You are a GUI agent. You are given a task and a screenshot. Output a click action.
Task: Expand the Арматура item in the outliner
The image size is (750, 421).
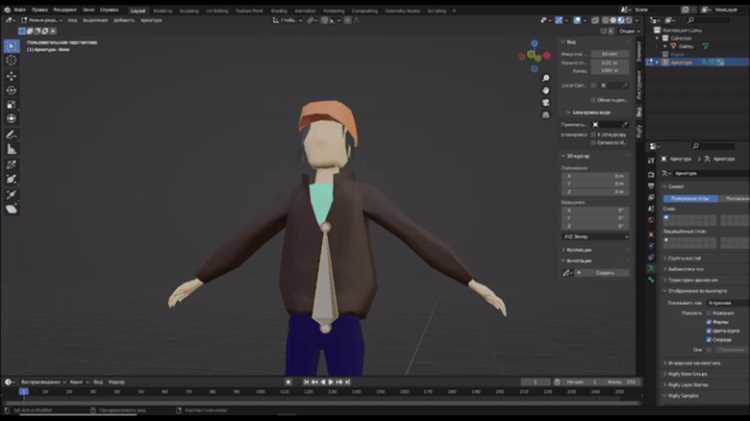click(x=657, y=62)
